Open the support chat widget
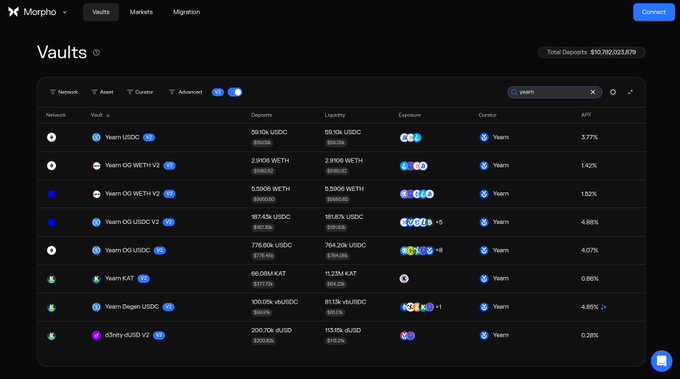680x379 pixels. [x=661, y=361]
